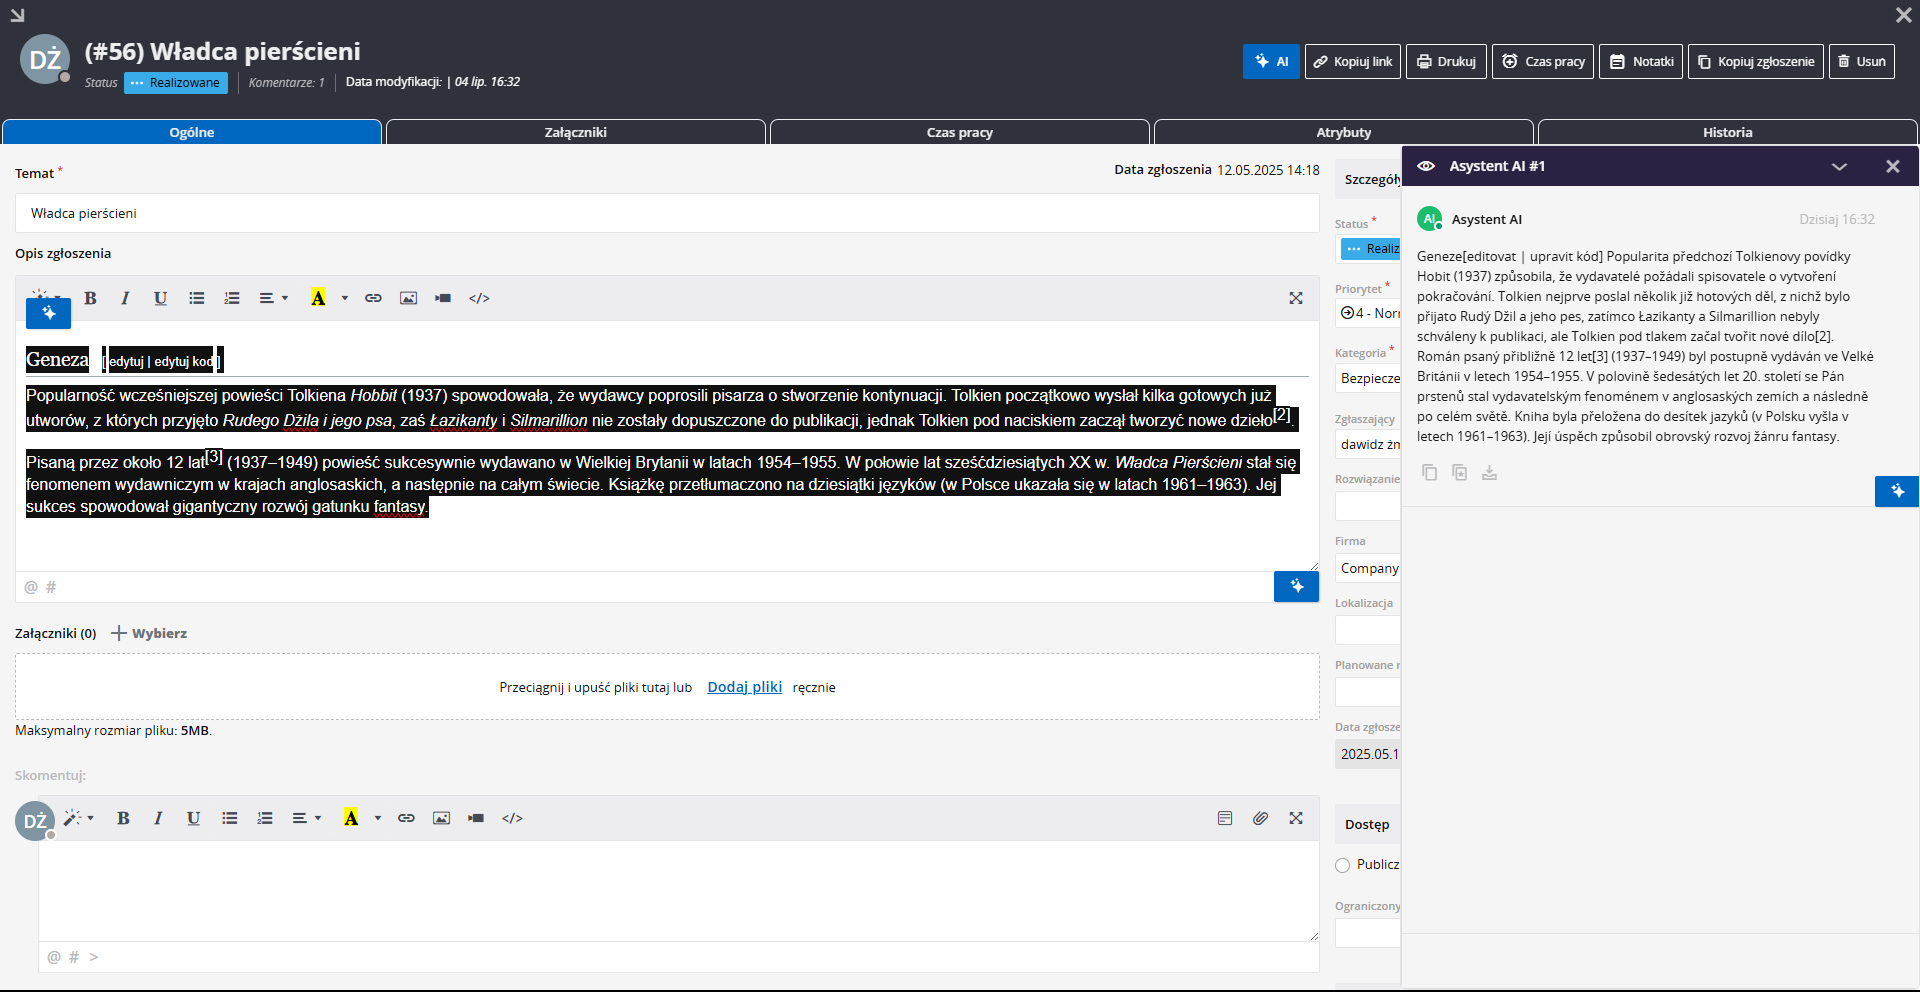Image resolution: width=1920 pixels, height=992 pixels.
Task: Copy the AI assistant response
Action: (x=1430, y=472)
